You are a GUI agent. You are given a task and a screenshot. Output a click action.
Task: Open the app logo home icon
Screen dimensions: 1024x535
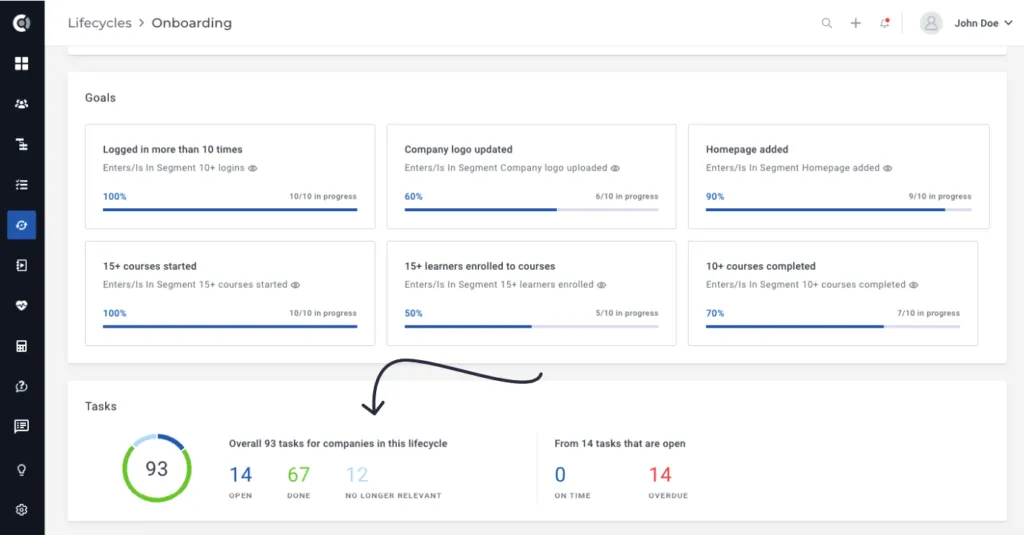coord(22,24)
